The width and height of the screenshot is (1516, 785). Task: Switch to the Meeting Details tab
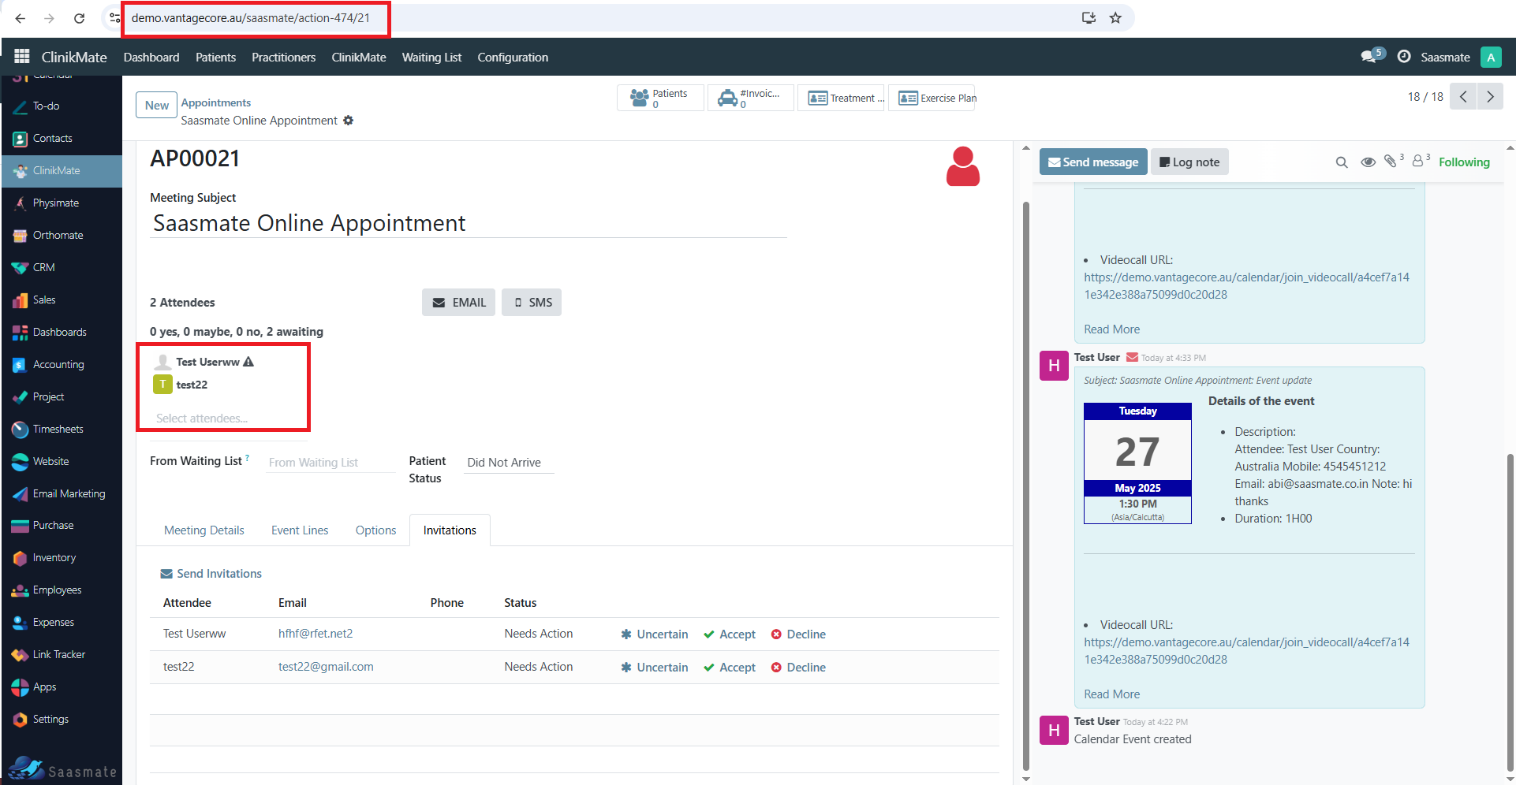pos(204,531)
